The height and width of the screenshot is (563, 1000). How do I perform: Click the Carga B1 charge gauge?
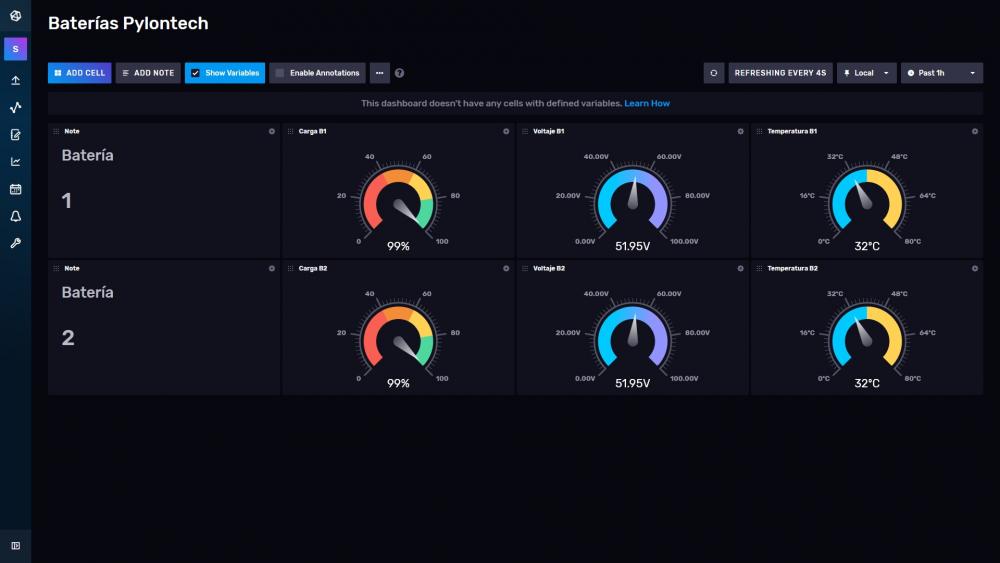click(398, 200)
